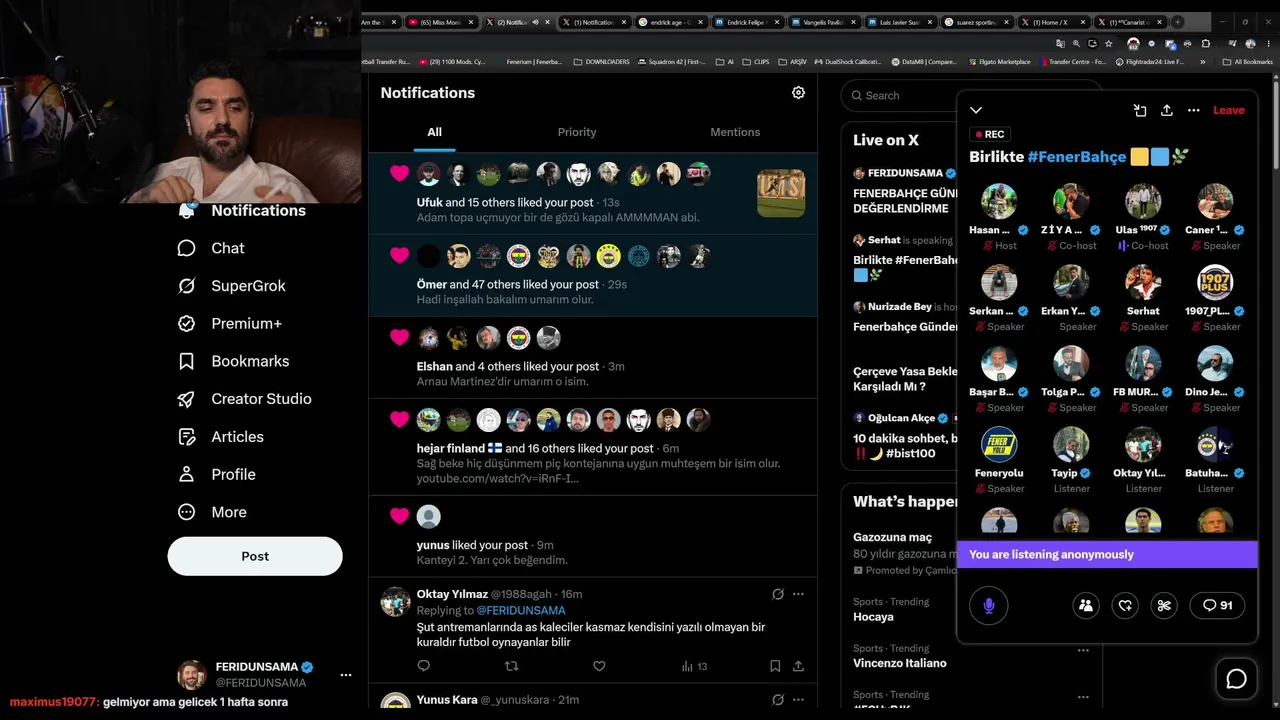
Task: Open the floating messages bubble button
Action: (1237, 679)
